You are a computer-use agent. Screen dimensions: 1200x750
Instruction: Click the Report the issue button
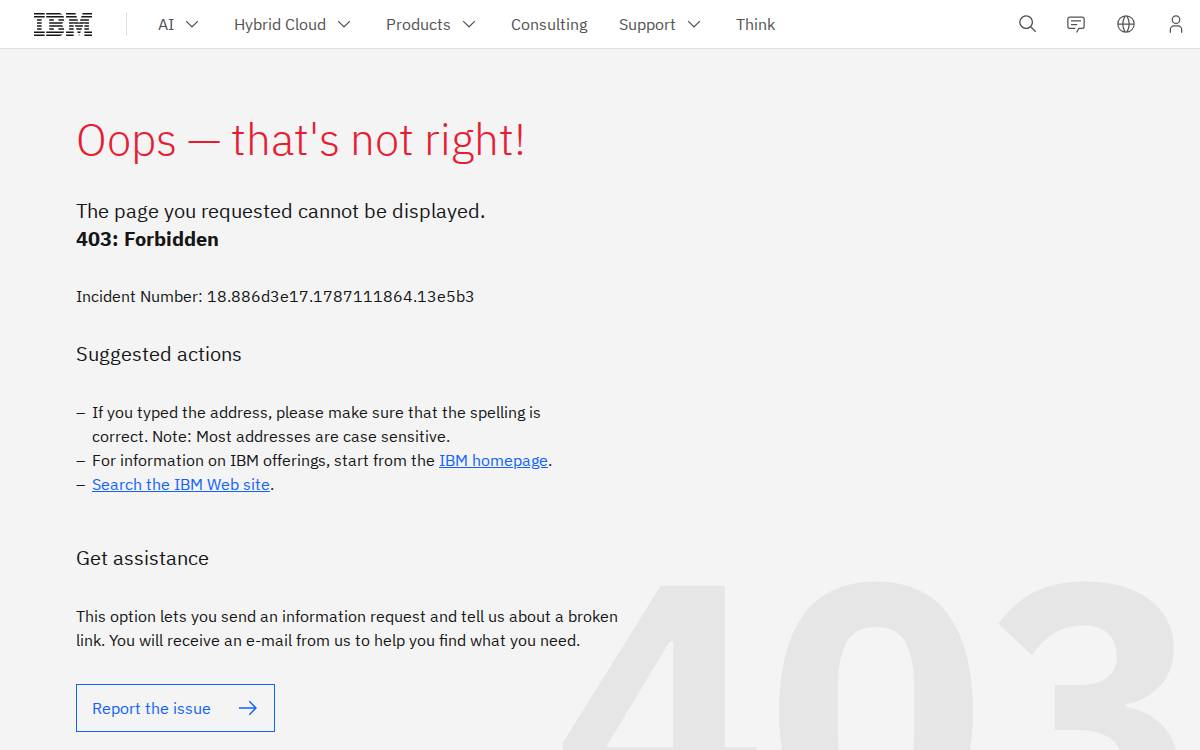(175, 708)
